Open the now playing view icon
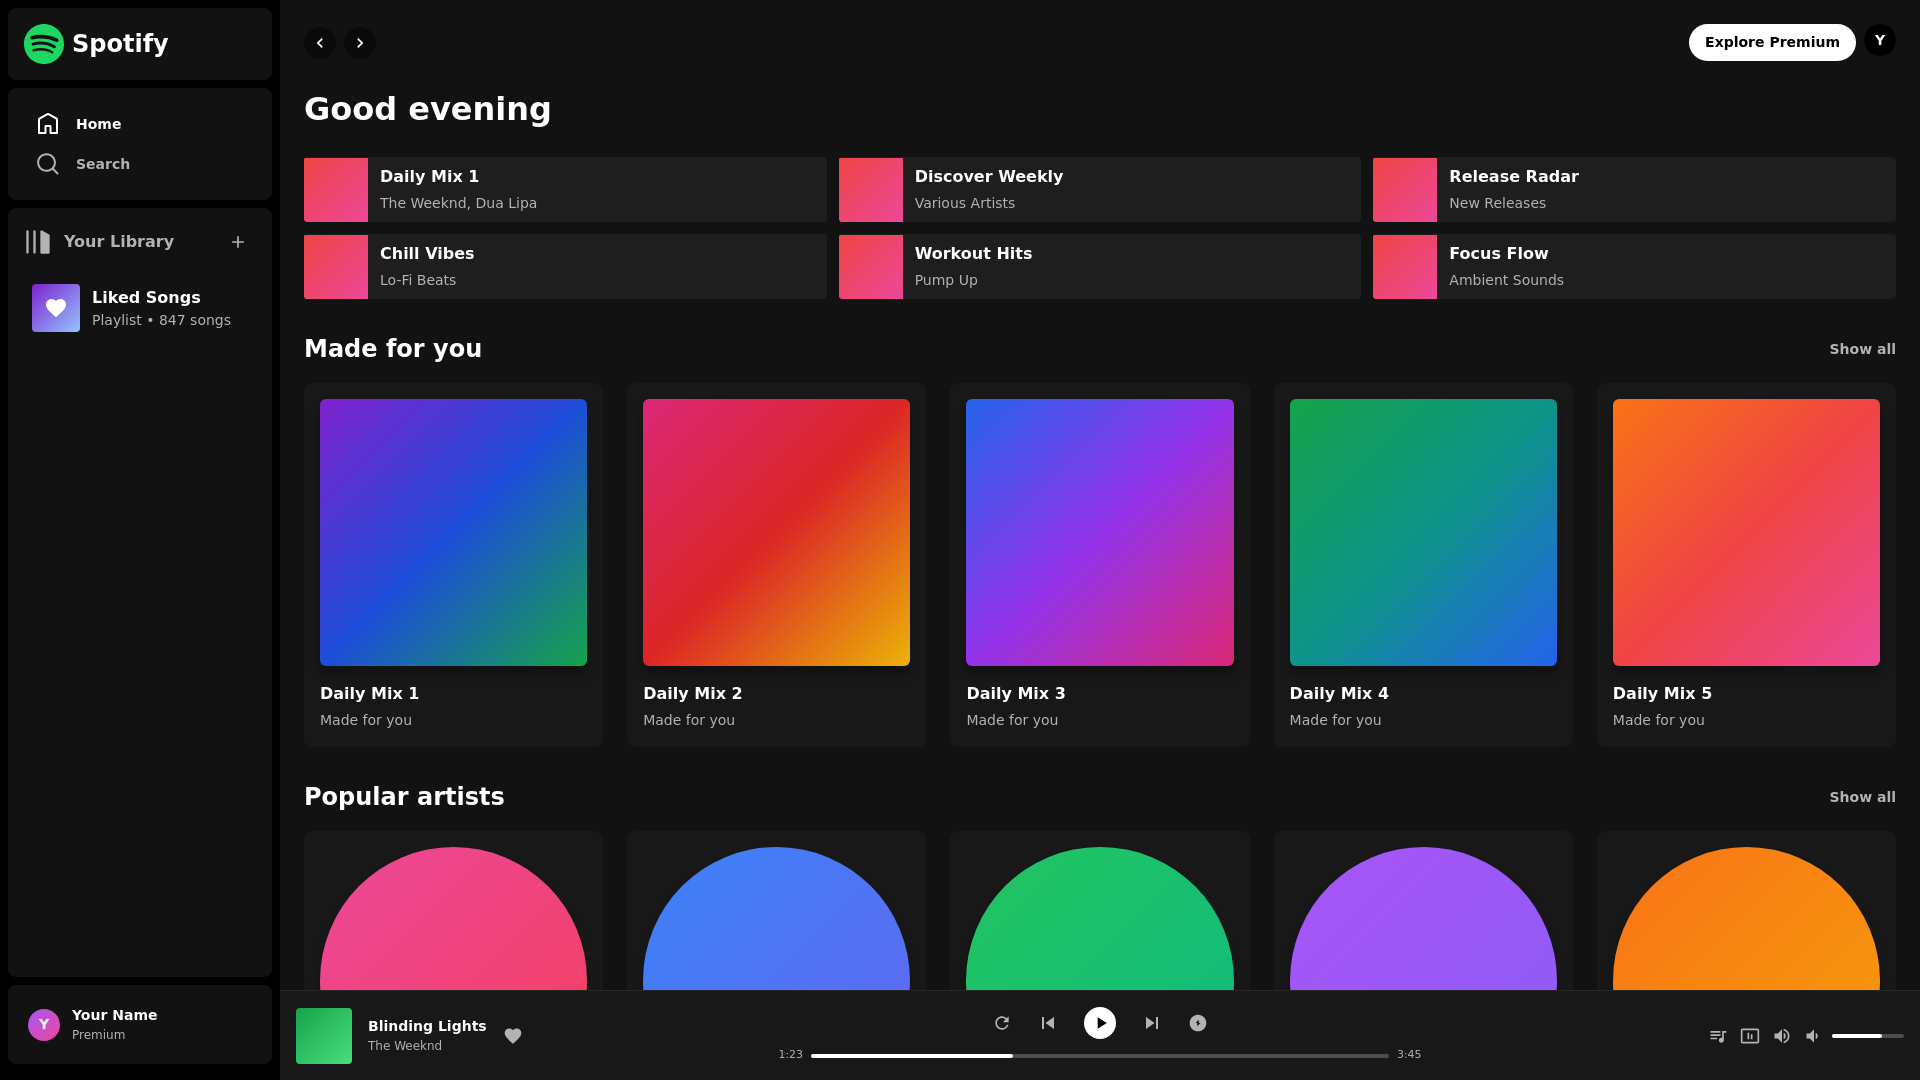 1750,1036
